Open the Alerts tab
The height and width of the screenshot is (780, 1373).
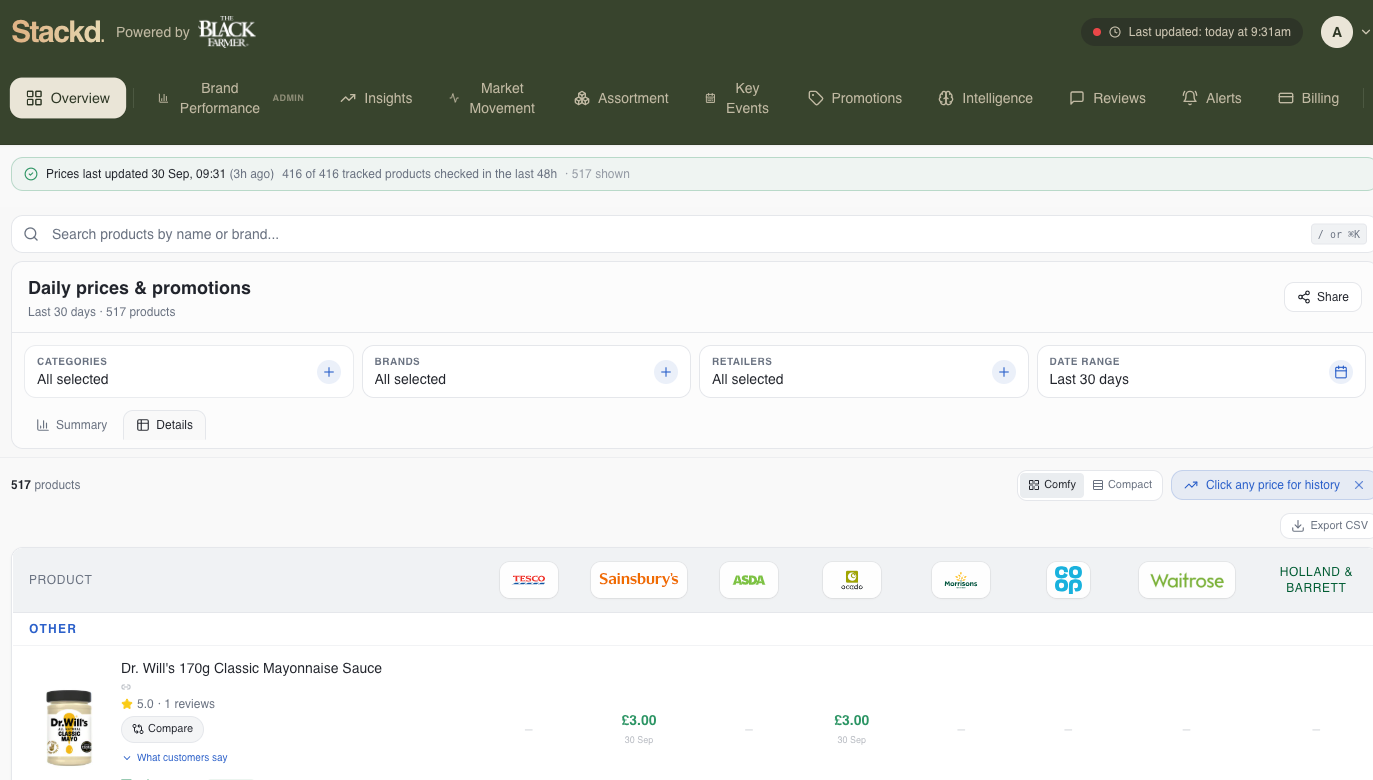point(1211,98)
